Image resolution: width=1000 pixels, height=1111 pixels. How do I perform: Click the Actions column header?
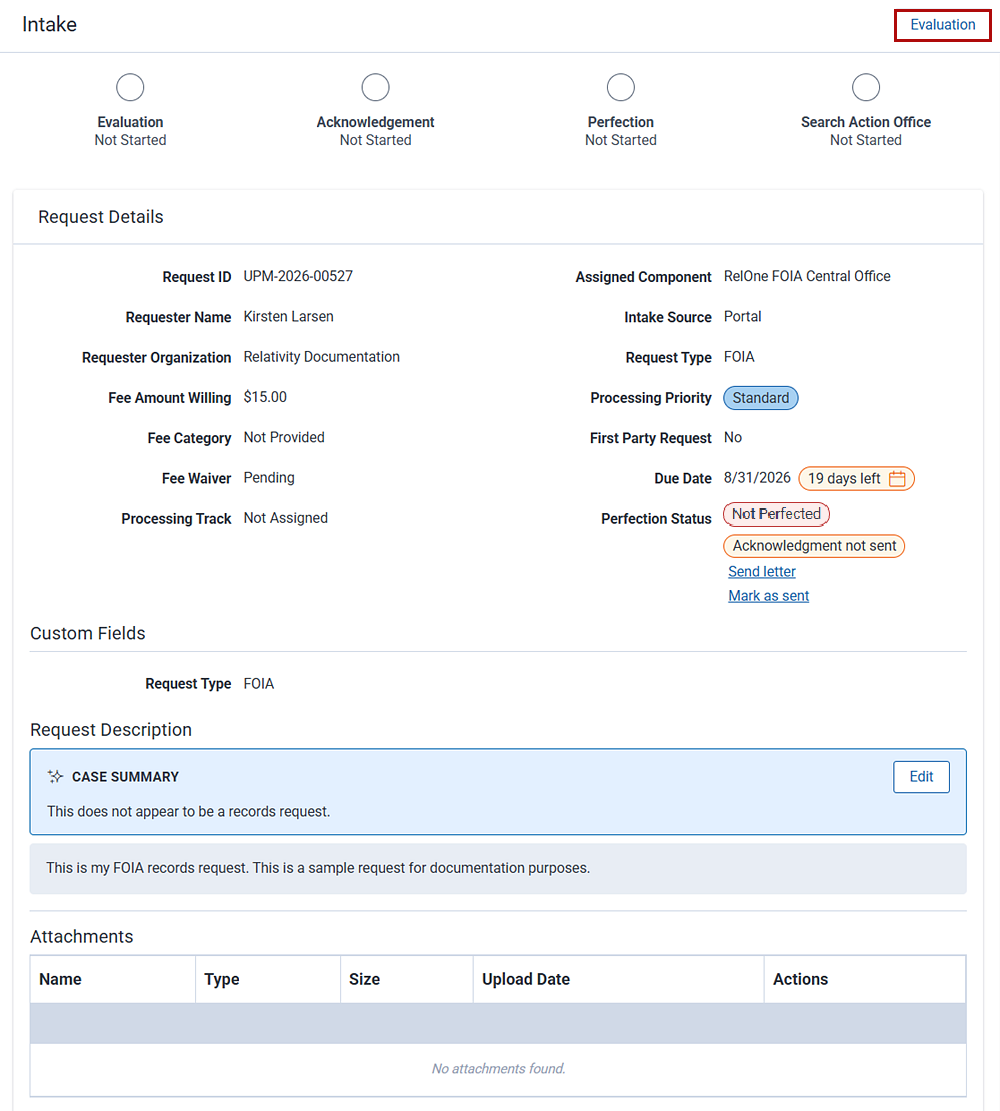click(x=865, y=979)
